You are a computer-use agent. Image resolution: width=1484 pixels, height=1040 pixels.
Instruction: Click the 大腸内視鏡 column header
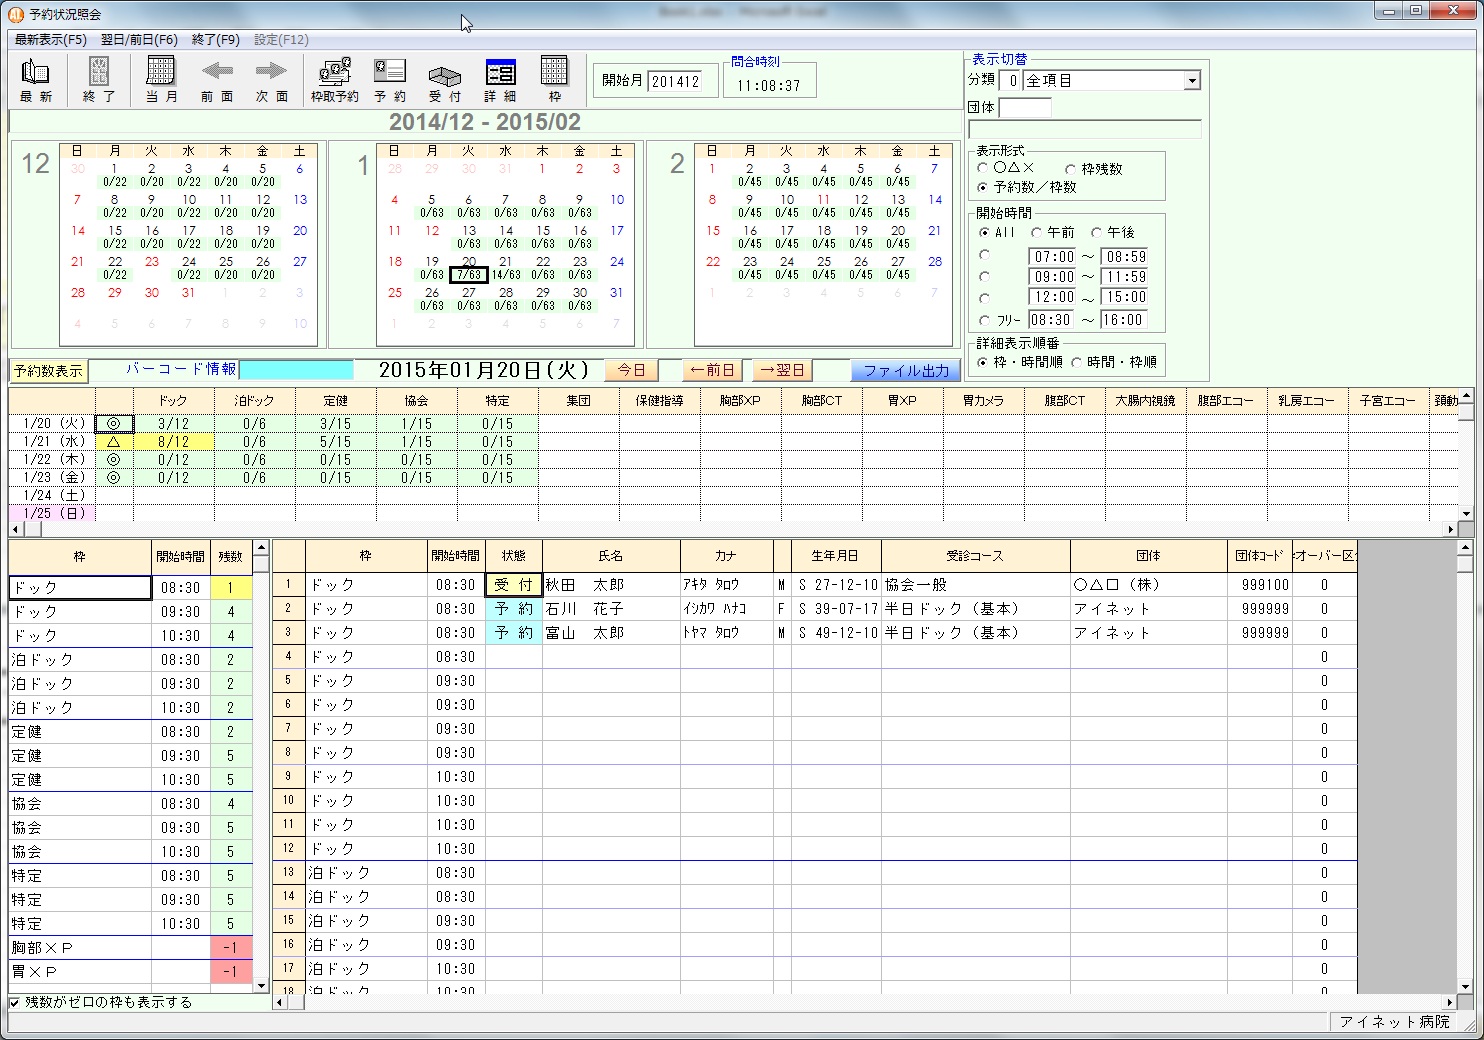click(x=1145, y=400)
